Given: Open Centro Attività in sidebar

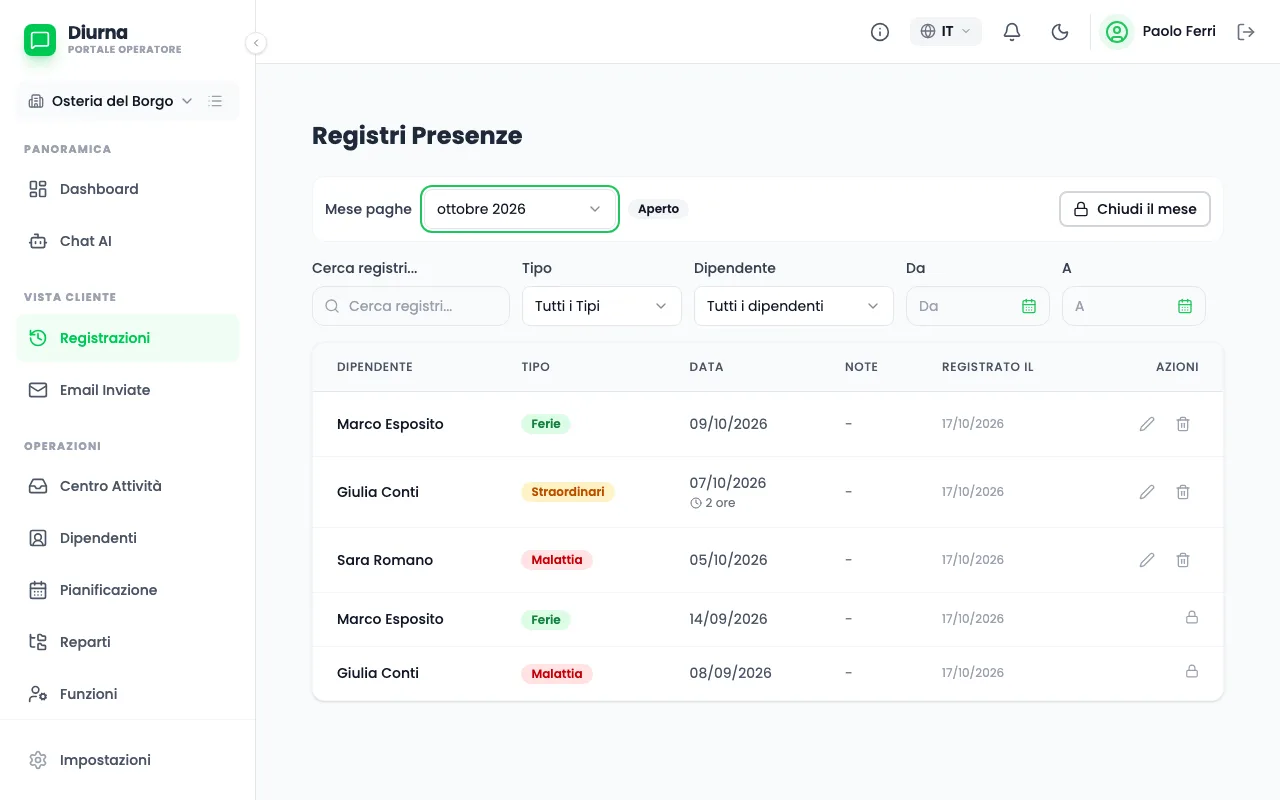Looking at the screenshot, I should (128, 486).
